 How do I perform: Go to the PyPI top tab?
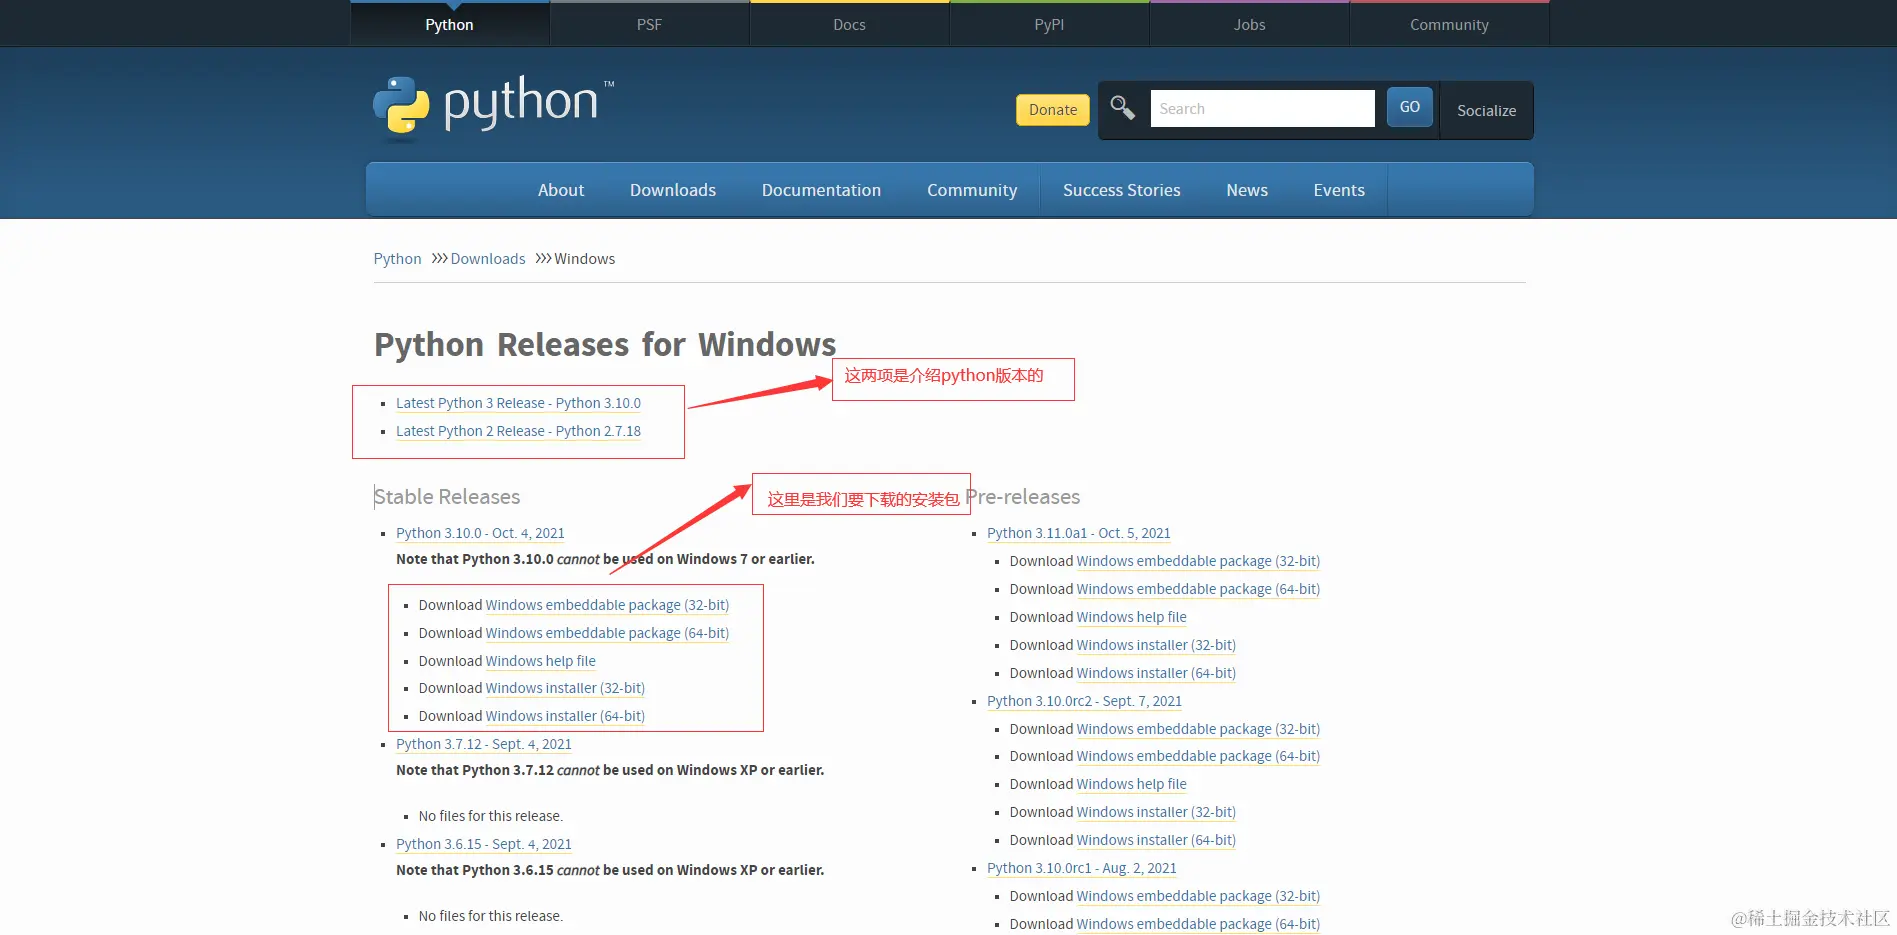coord(1049,24)
